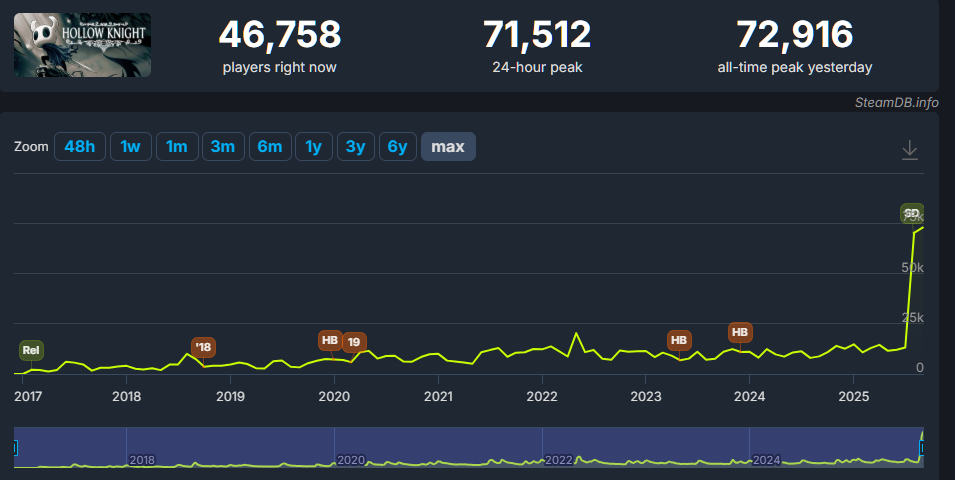Click the 72,916 all-time peak value
This screenshot has width=955, height=480.
coord(795,35)
